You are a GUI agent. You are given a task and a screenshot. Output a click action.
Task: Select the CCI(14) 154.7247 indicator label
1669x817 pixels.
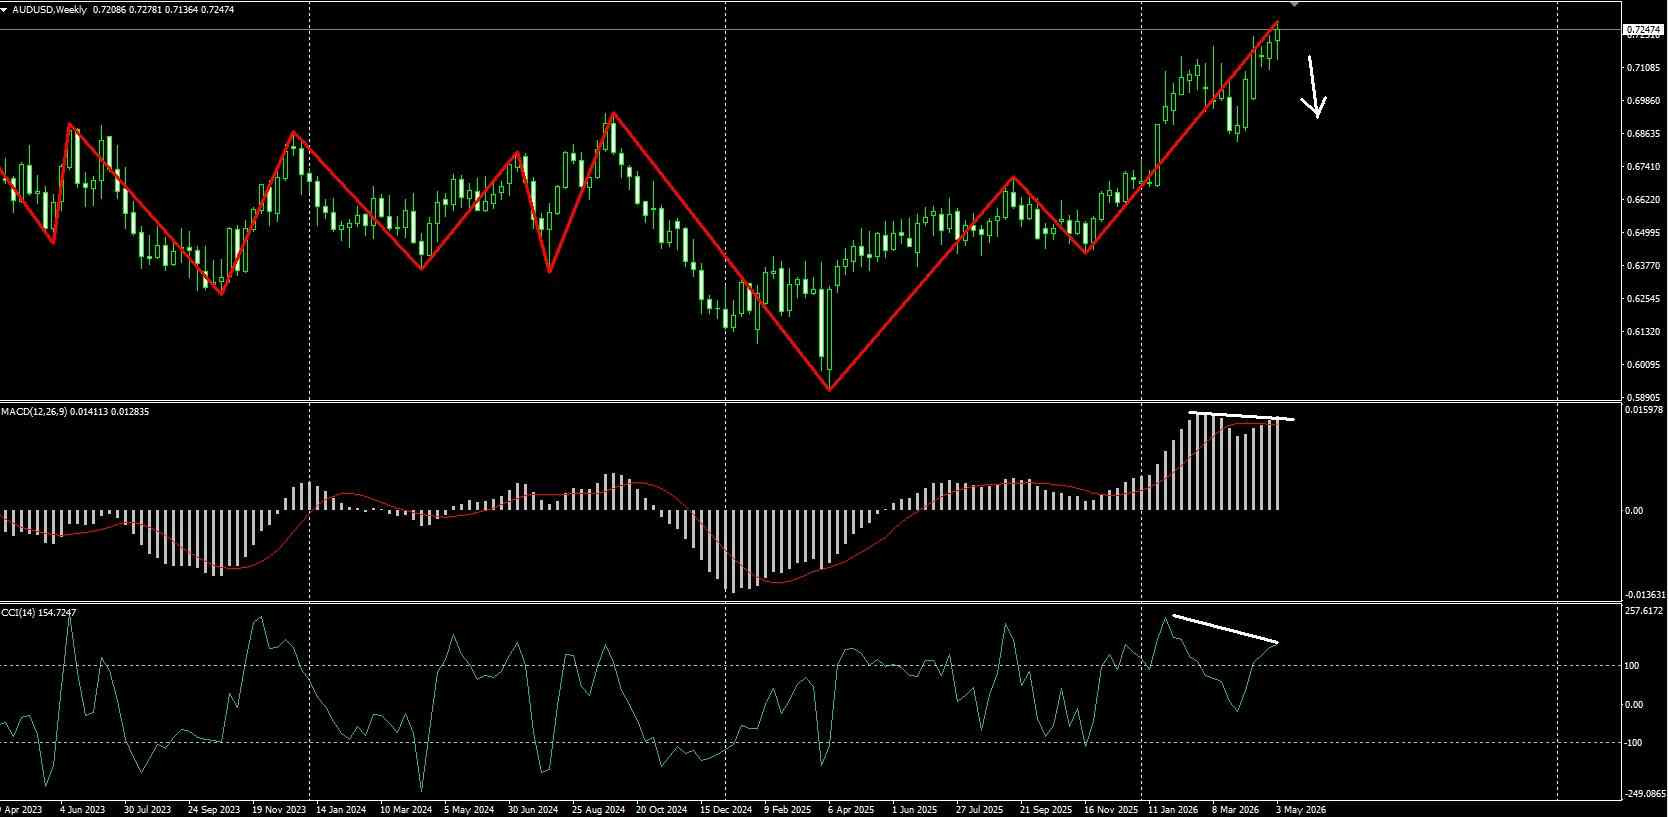[x=39, y=612]
